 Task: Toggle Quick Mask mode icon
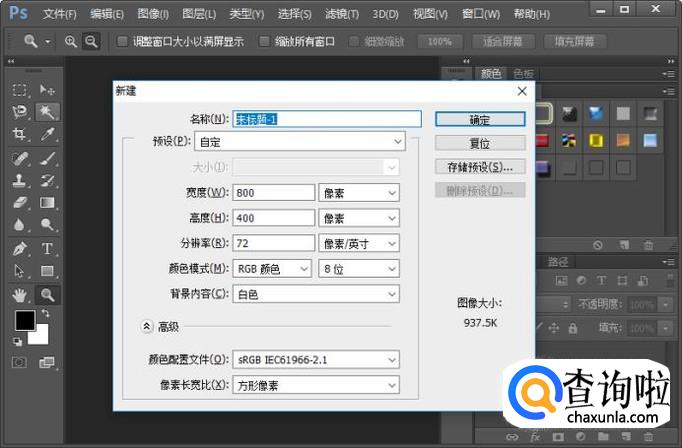pyautogui.click(x=20, y=362)
